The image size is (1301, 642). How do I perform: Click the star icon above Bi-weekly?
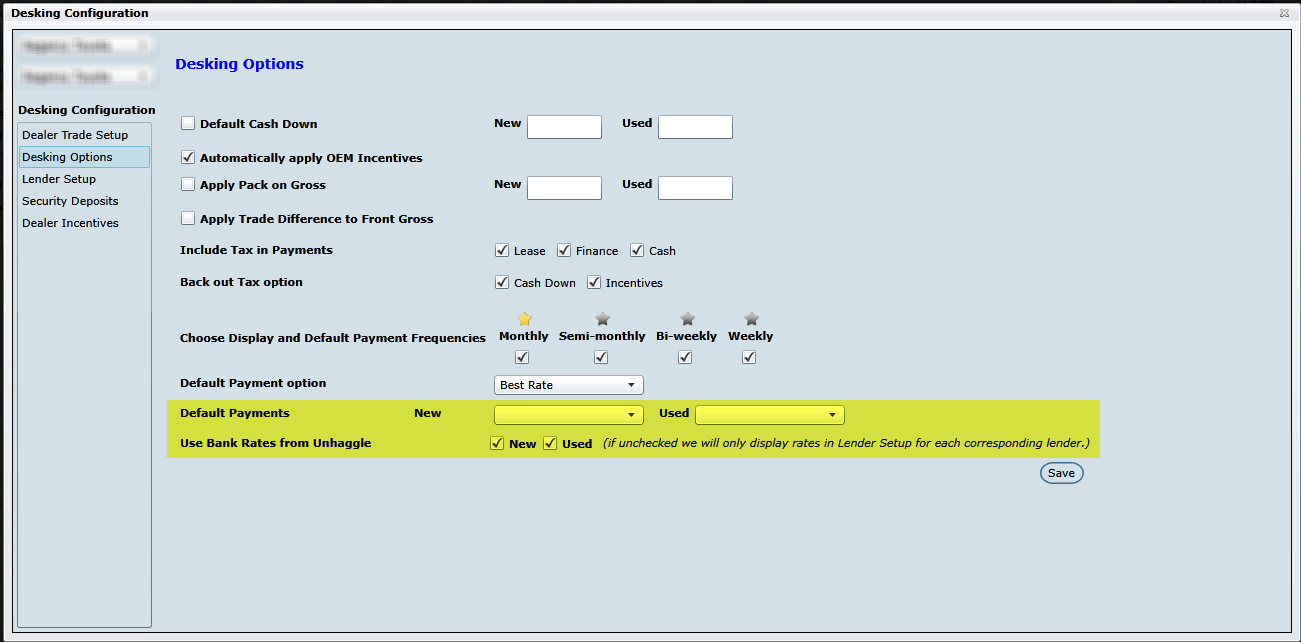pyautogui.click(x=687, y=320)
